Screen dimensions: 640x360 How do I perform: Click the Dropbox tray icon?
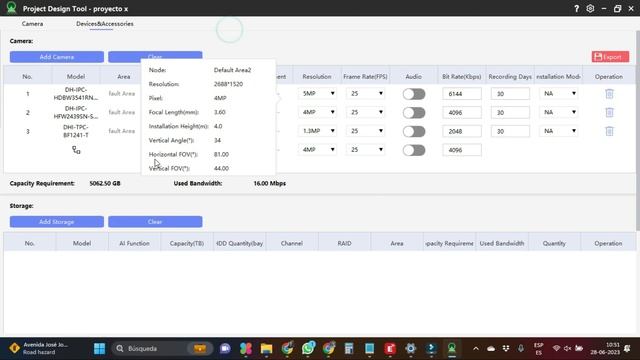click(506, 348)
